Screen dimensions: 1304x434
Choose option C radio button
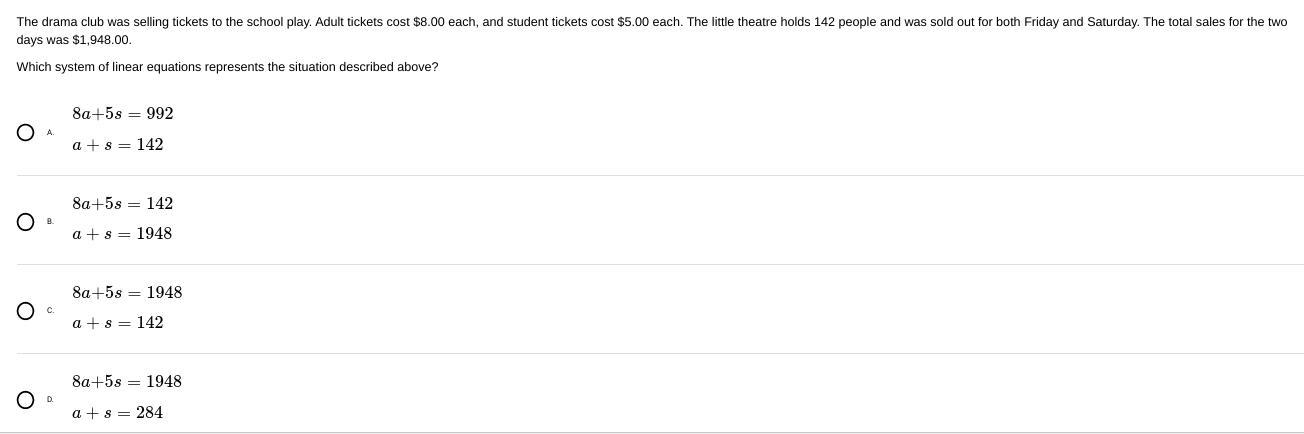(26, 311)
